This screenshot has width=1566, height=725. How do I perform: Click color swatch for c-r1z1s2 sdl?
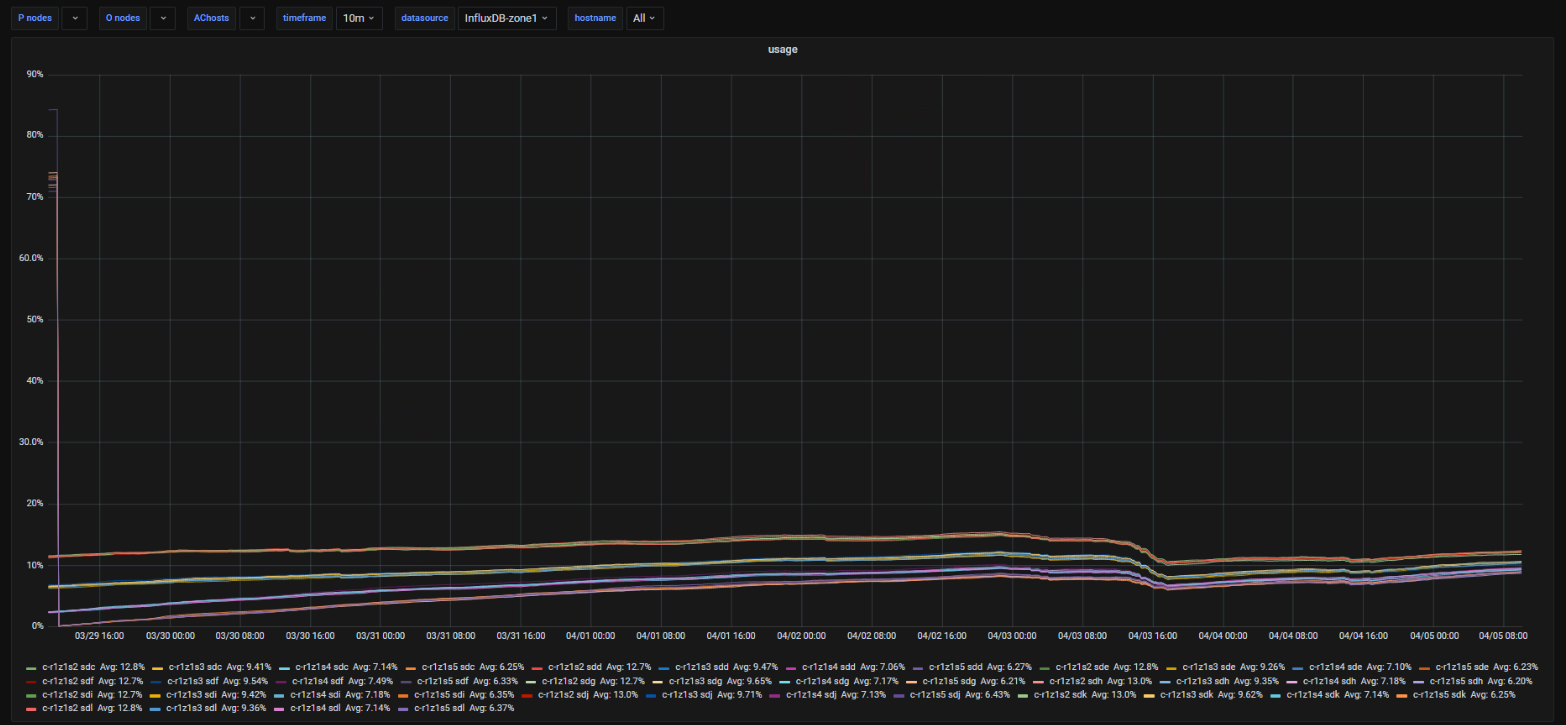[x=32, y=707]
